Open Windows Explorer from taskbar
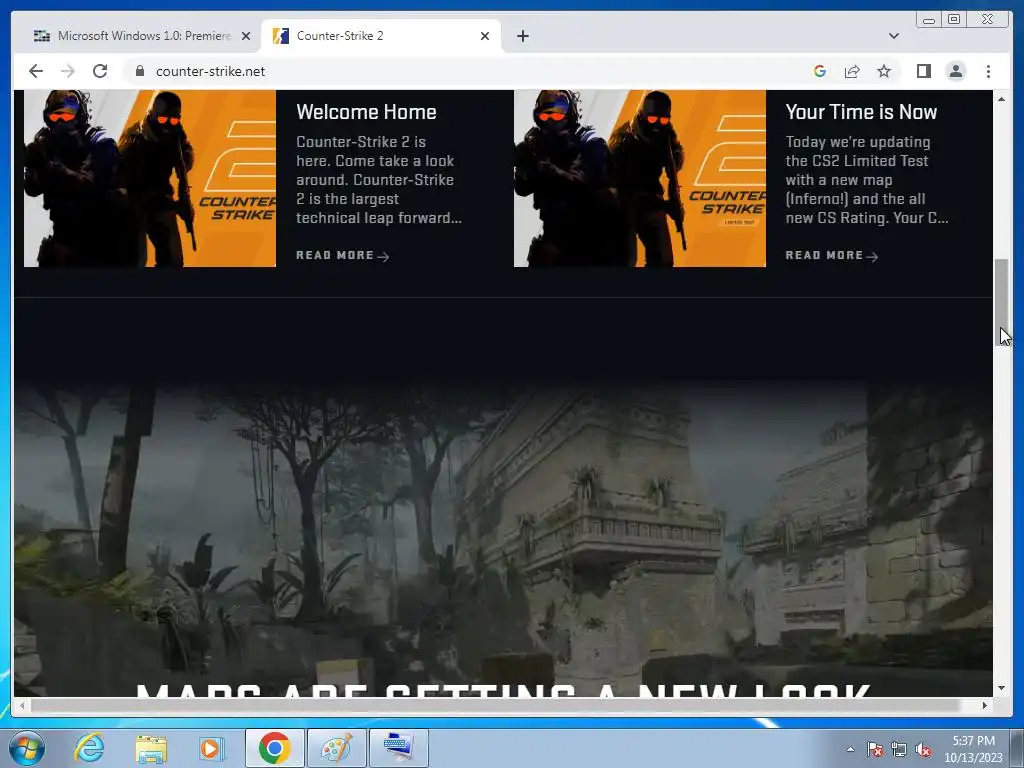Screen dimensions: 1024x768 tap(151, 748)
